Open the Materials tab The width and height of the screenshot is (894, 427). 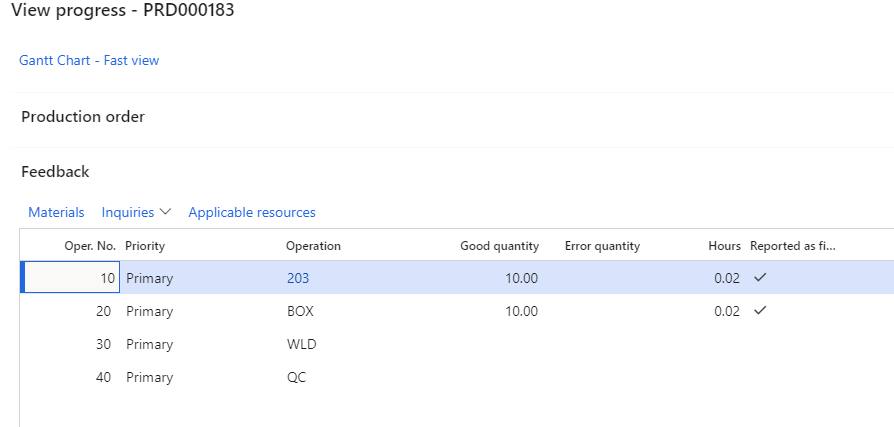click(x=56, y=212)
